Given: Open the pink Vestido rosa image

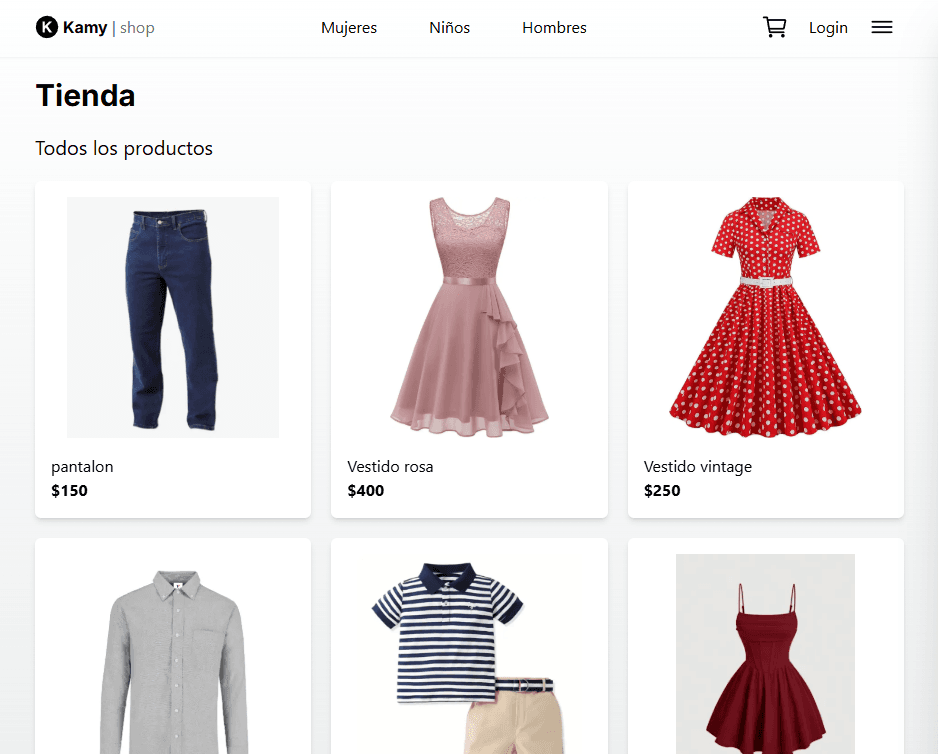Looking at the screenshot, I should (x=469, y=317).
